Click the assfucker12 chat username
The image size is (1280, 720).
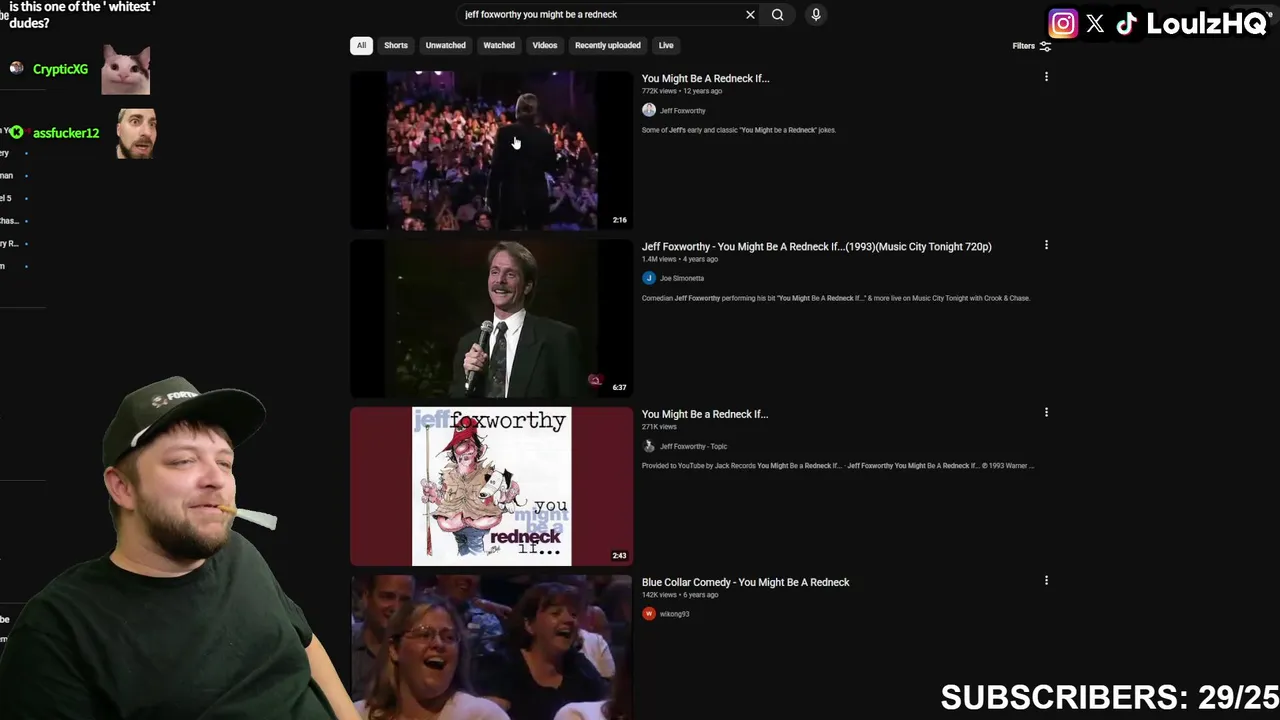[x=66, y=133]
